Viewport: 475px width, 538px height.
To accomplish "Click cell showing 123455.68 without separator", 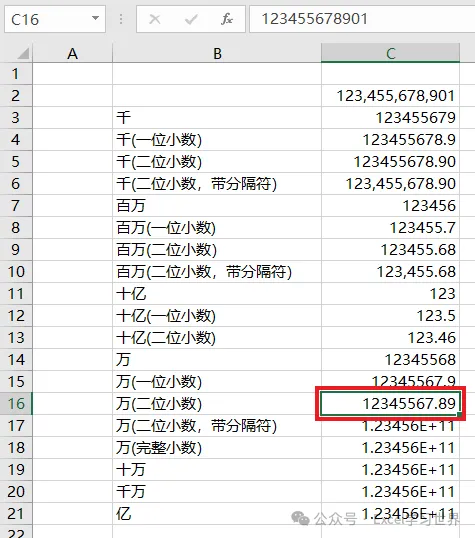I will point(390,249).
